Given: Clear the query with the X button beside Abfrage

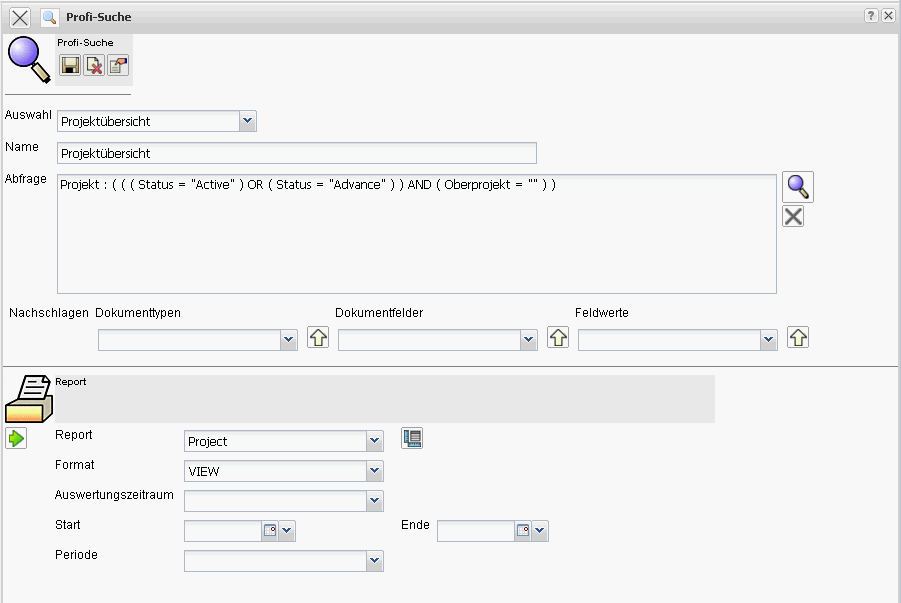Looking at the screenshot, I should [x=793, y=216].
